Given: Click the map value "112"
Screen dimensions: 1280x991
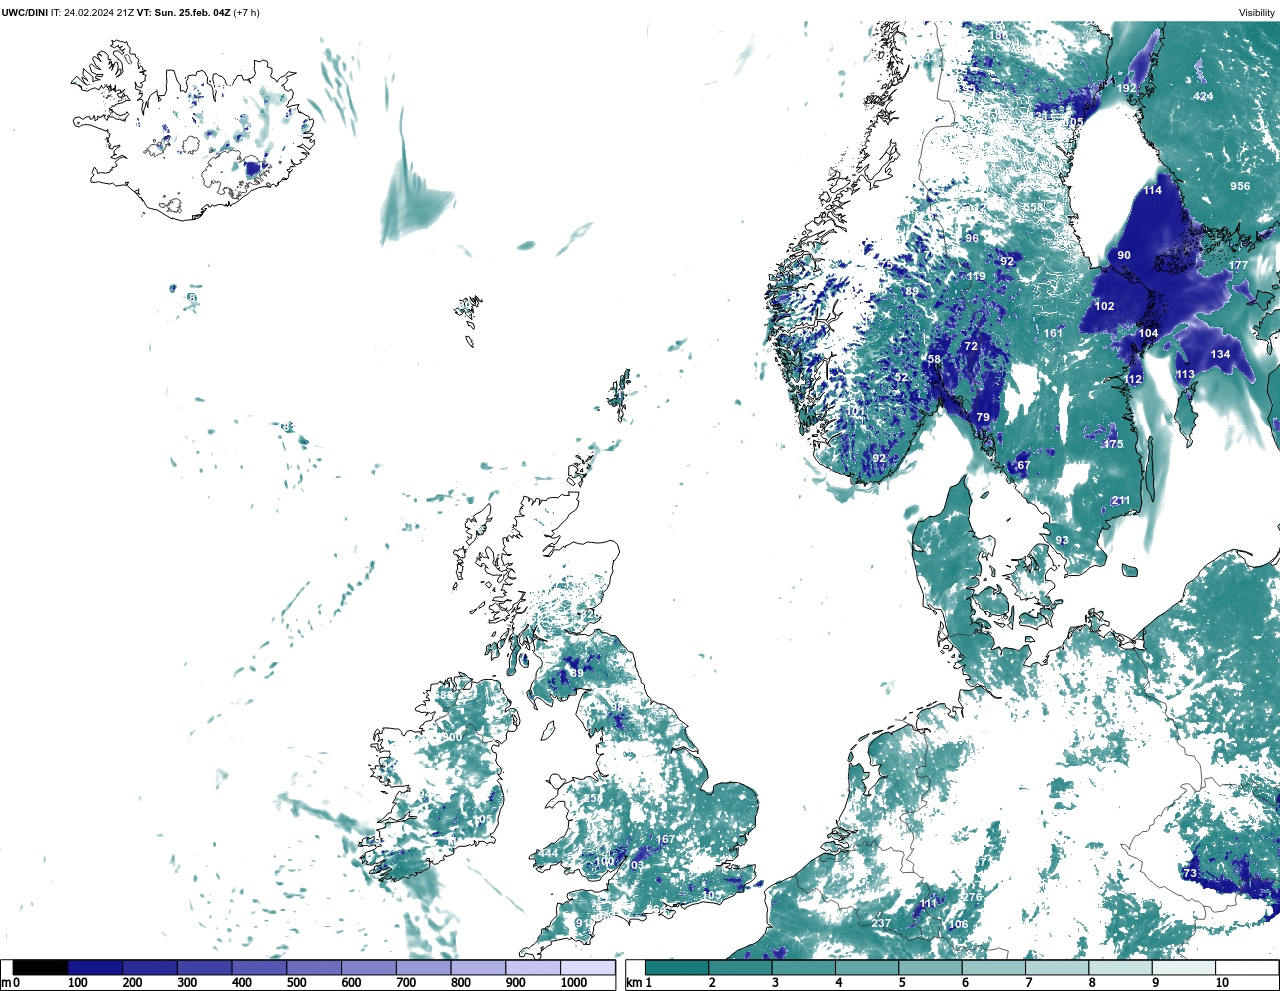Looking at the screenshot, I should coord(1132,379).
